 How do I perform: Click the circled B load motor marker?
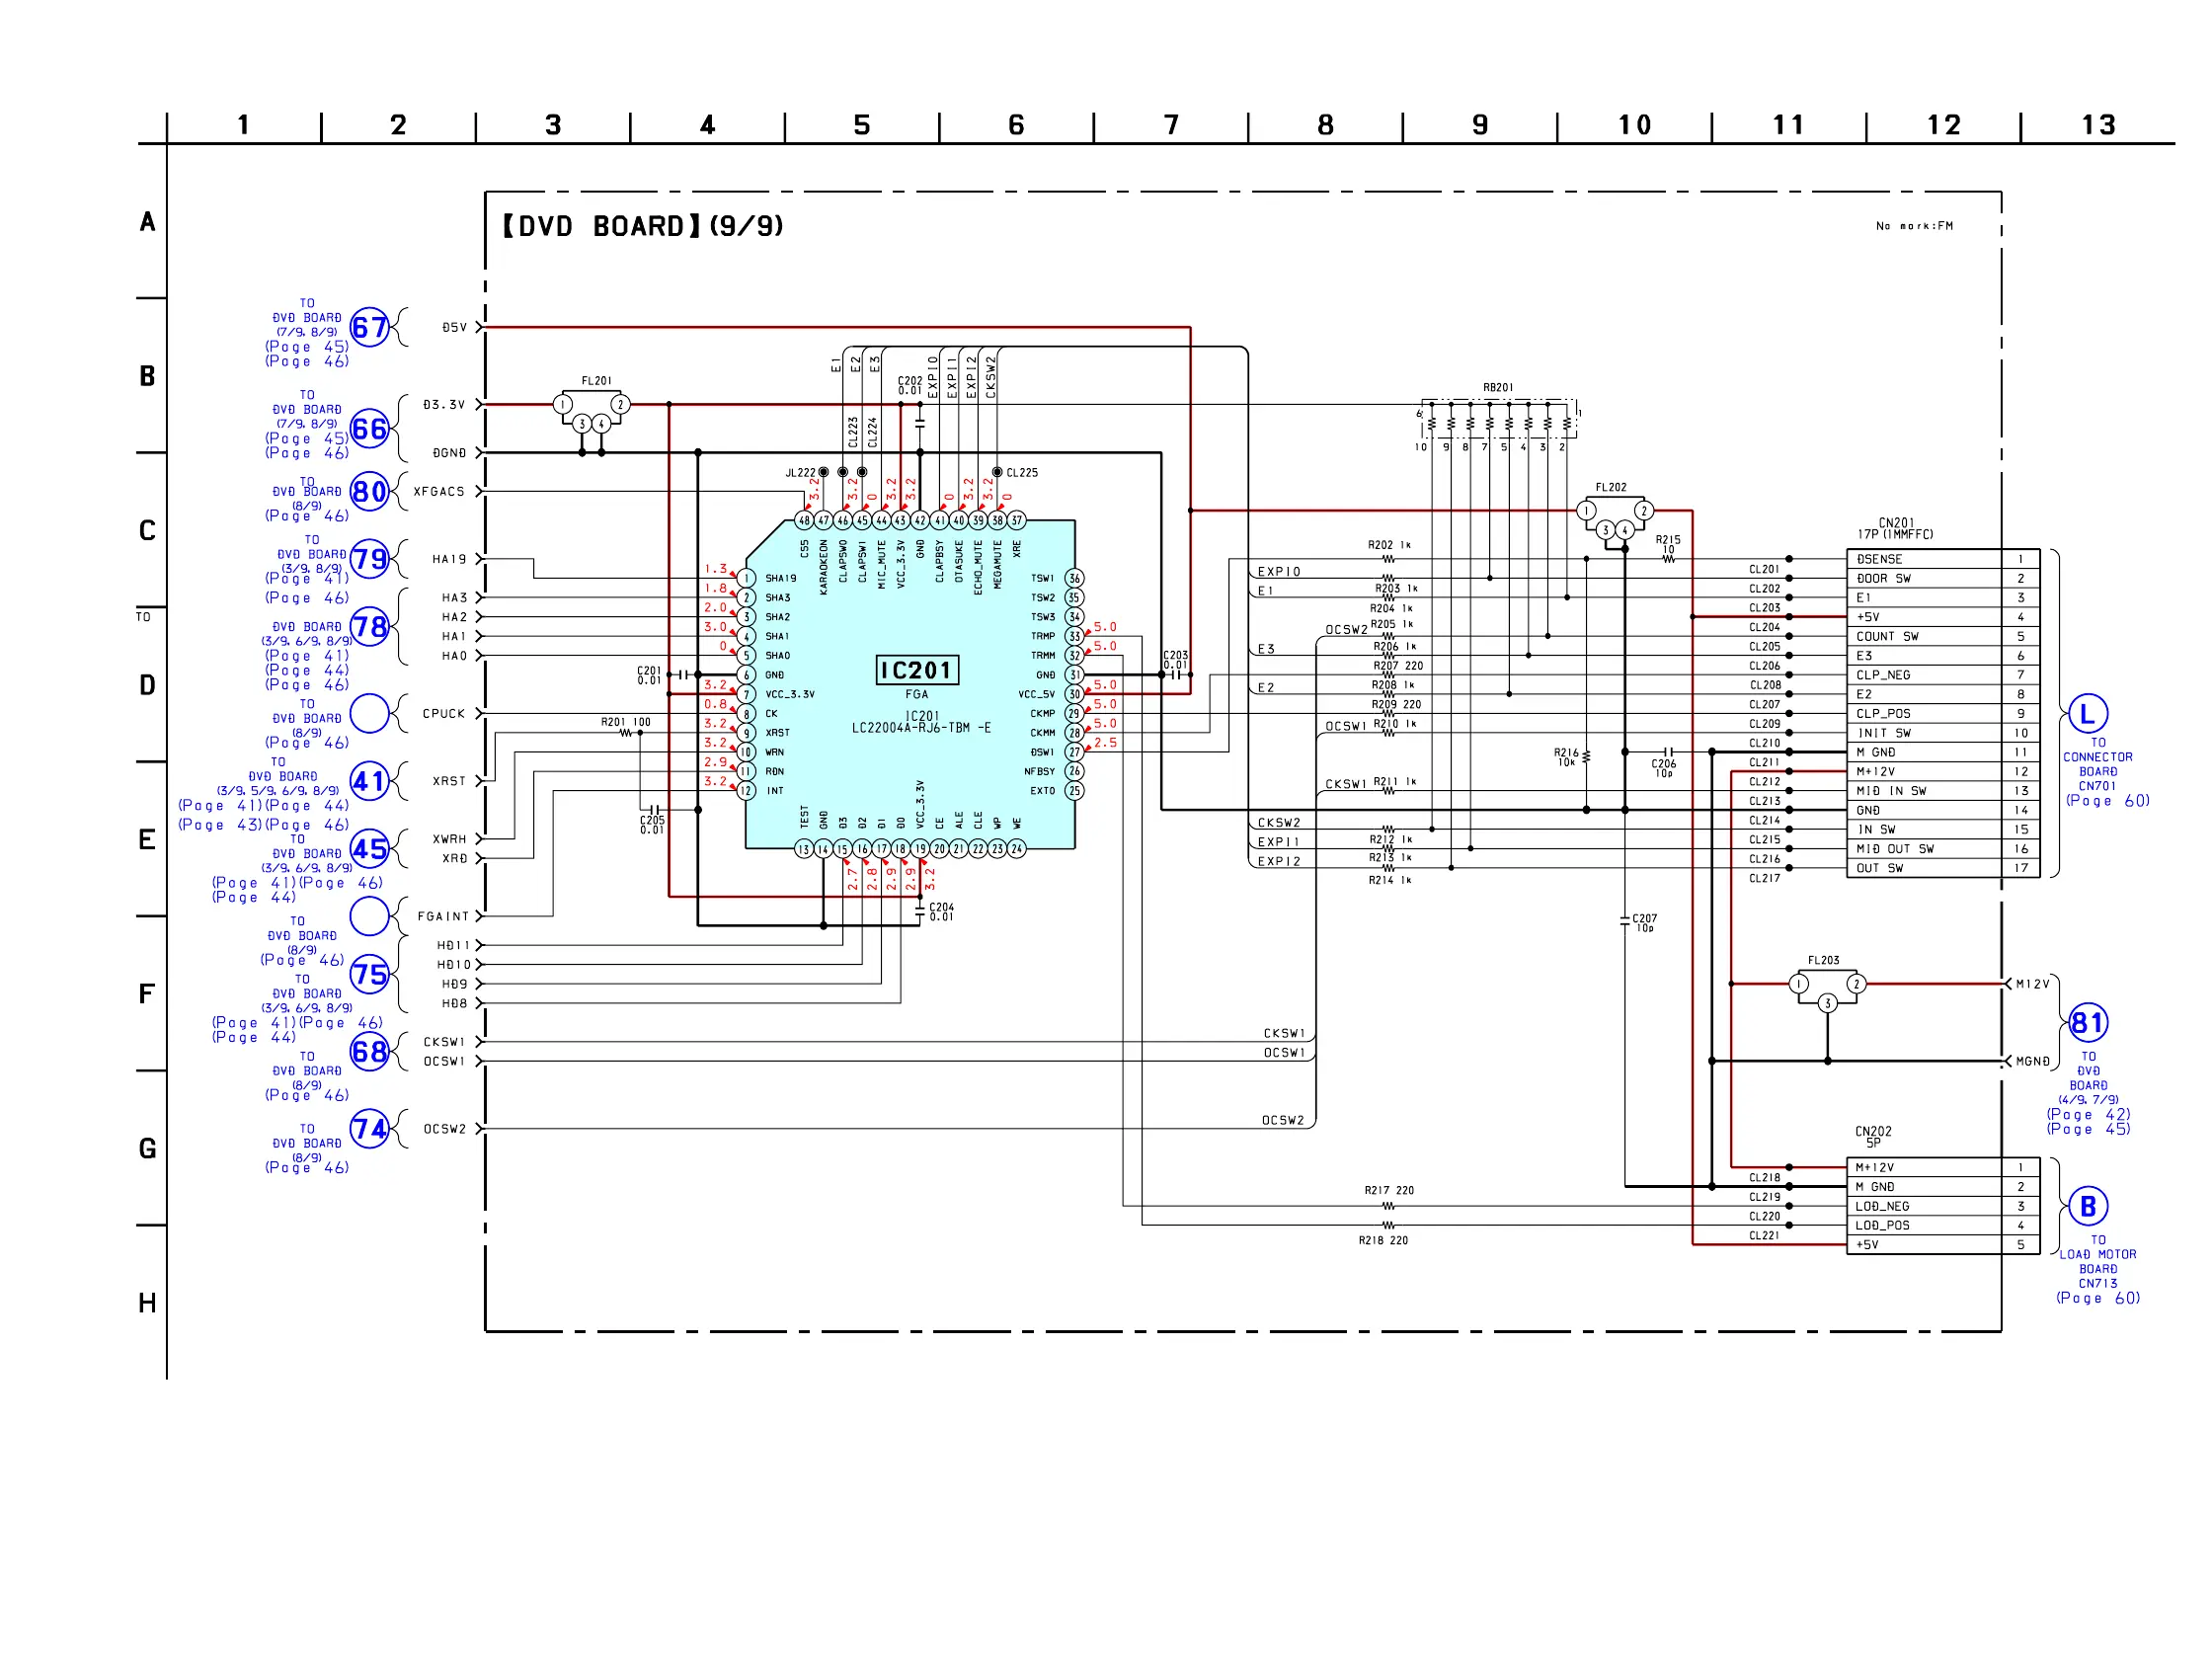pos(2088,1206)
